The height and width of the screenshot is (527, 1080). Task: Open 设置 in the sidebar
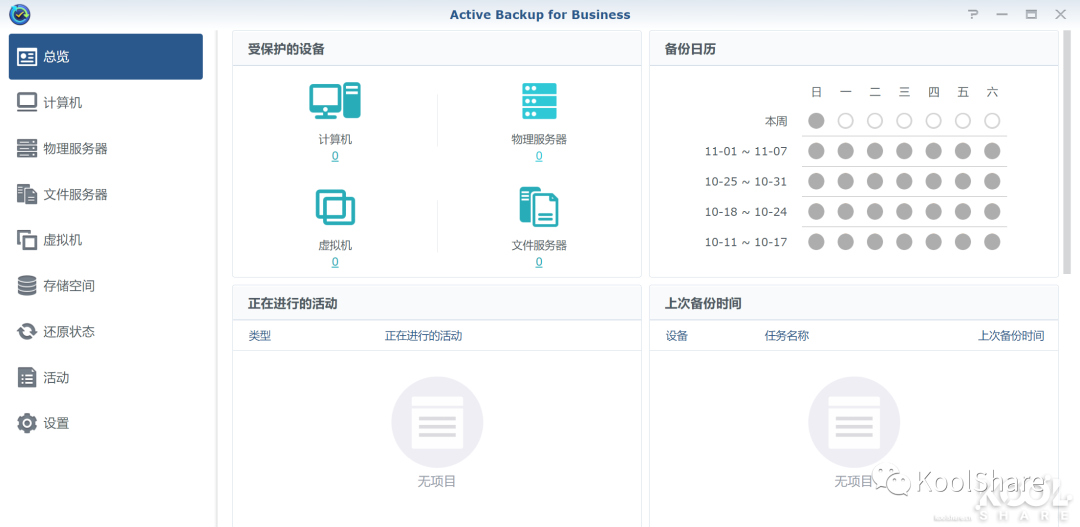(x=105, y=423)
